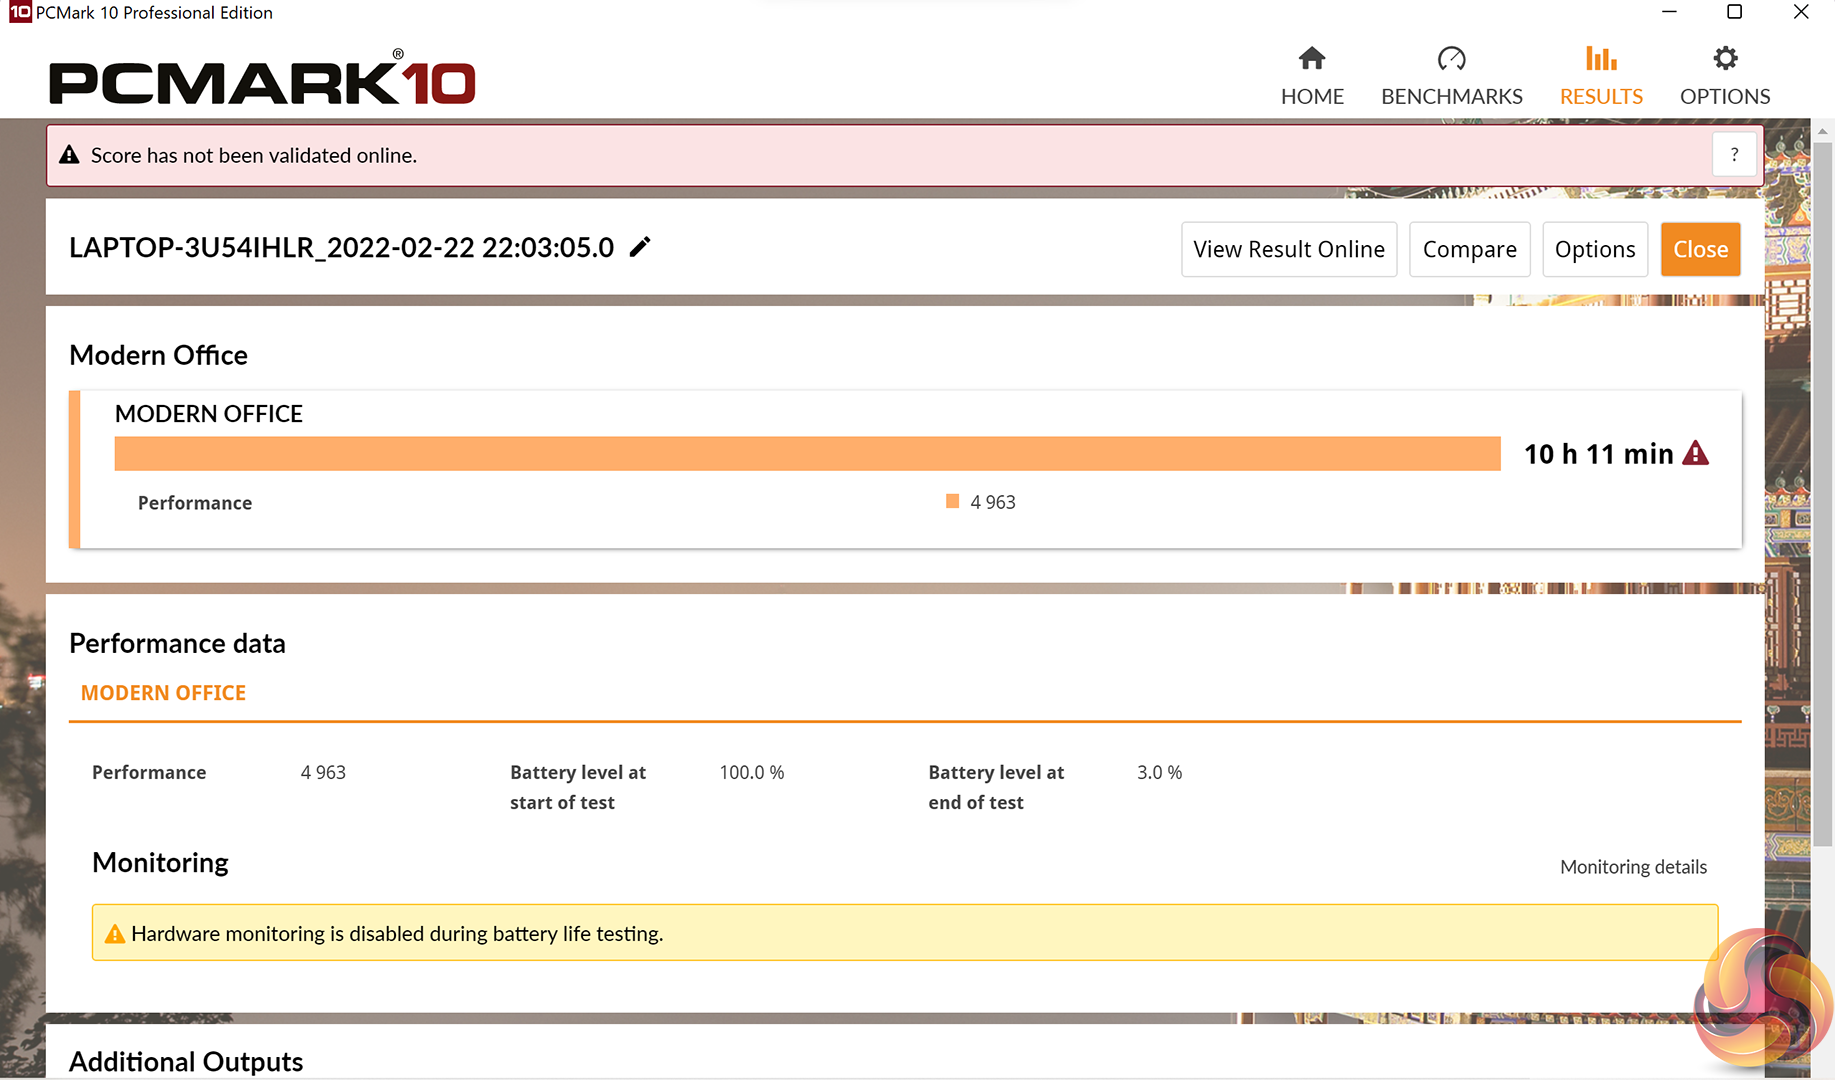Close the result with the orange Close button
Viewport: 1835px width, 1080px height.
(x=1701, y=249)
